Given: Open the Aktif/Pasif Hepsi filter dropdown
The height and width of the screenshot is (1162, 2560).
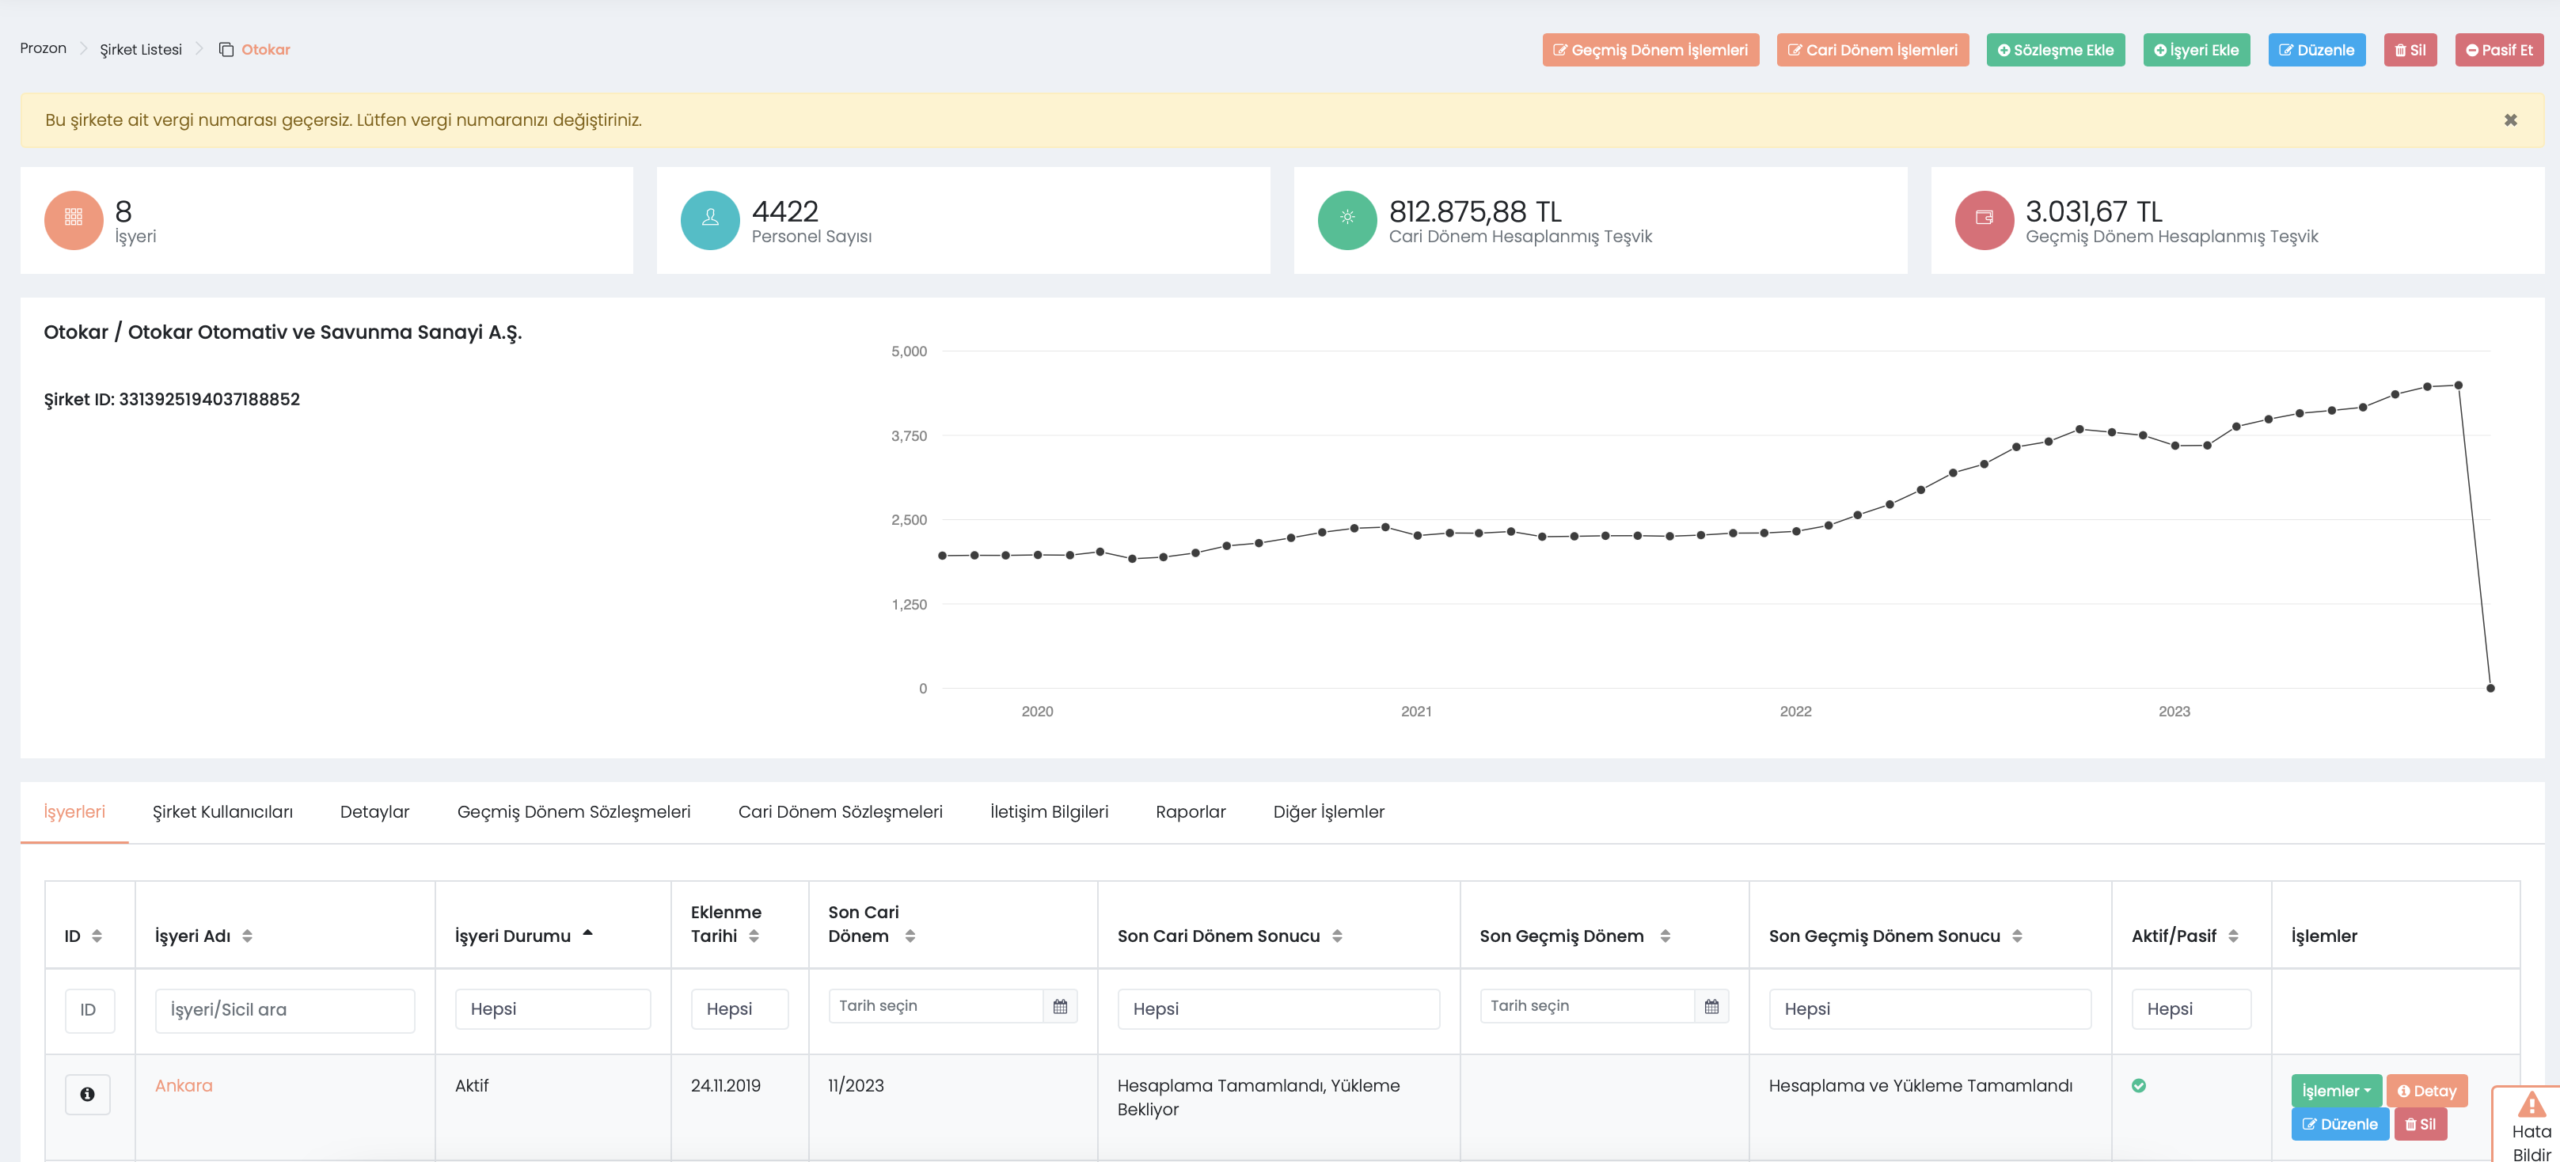Looking at the screenshot, I should pos(2190,1009).
